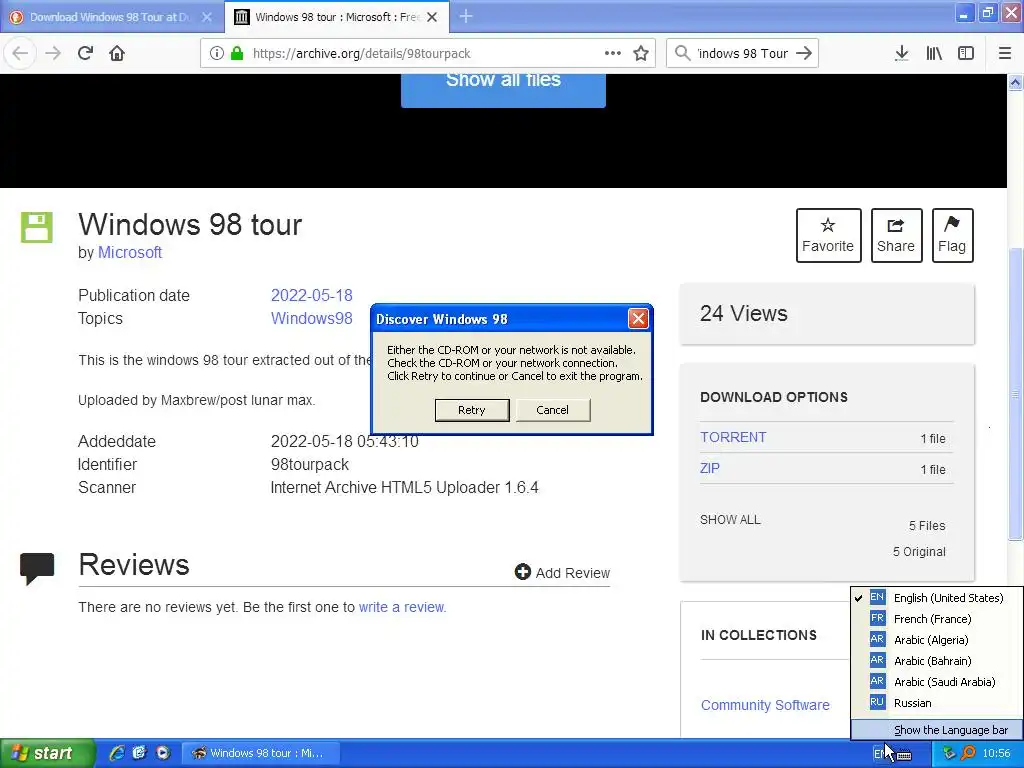Viewport: 1024px width, 768px height.
Task: Choose Show the Language bar
Action: tap(936, 730)
